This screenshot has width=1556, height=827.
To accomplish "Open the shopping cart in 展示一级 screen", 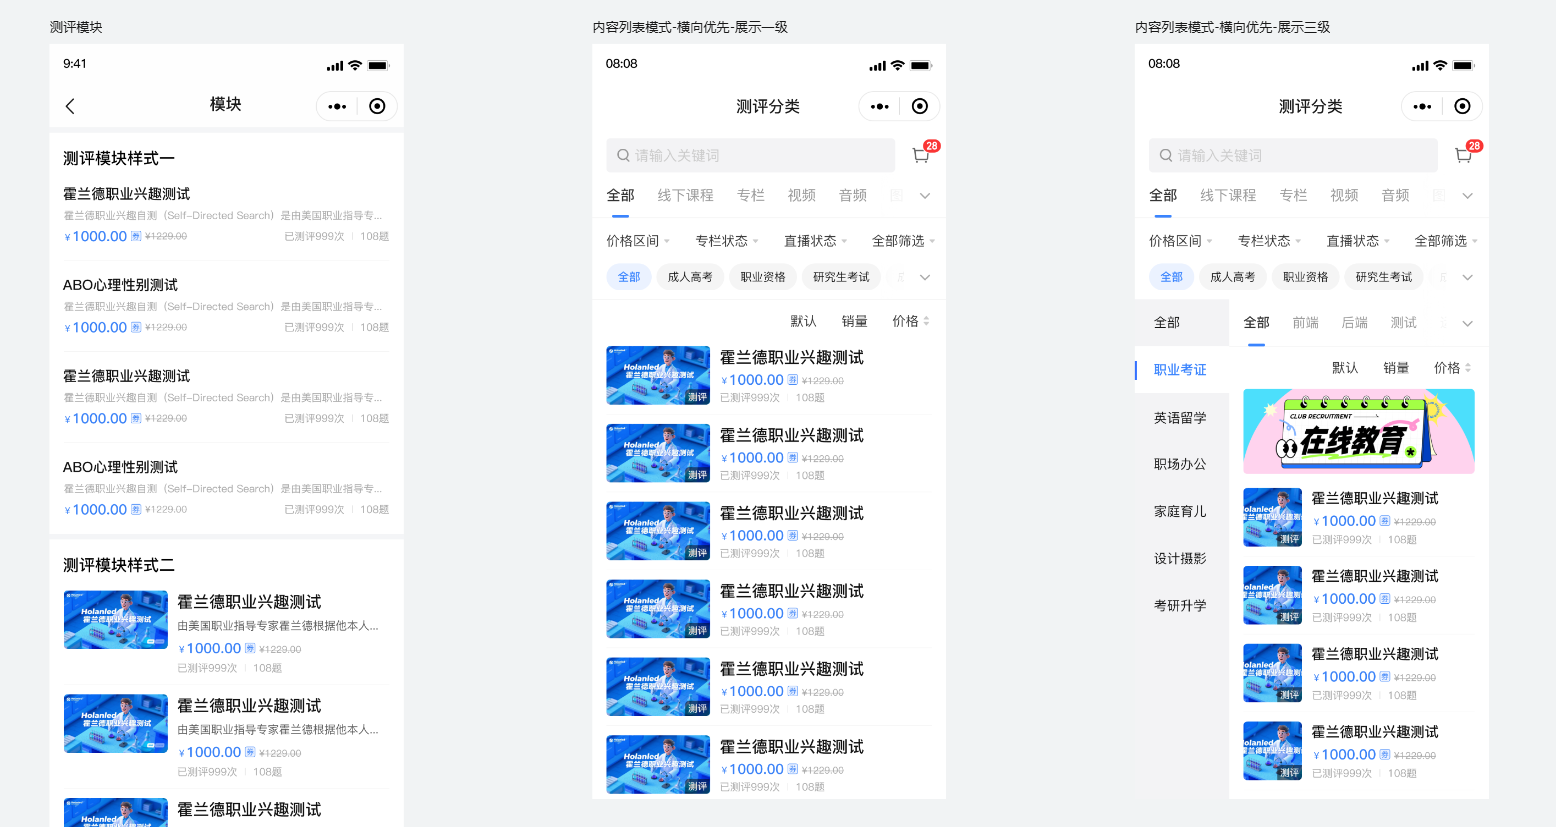I will (x=921, y=155).
